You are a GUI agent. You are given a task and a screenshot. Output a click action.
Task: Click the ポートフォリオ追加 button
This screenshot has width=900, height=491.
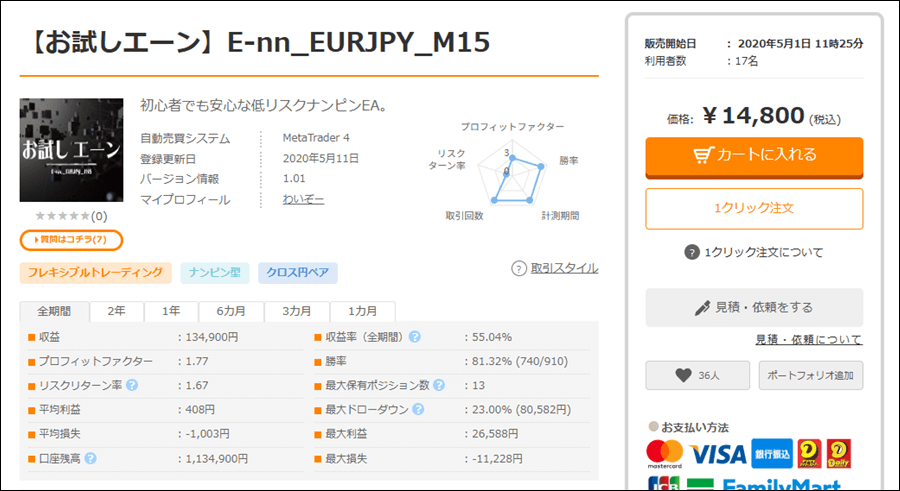tap(810, 375)
